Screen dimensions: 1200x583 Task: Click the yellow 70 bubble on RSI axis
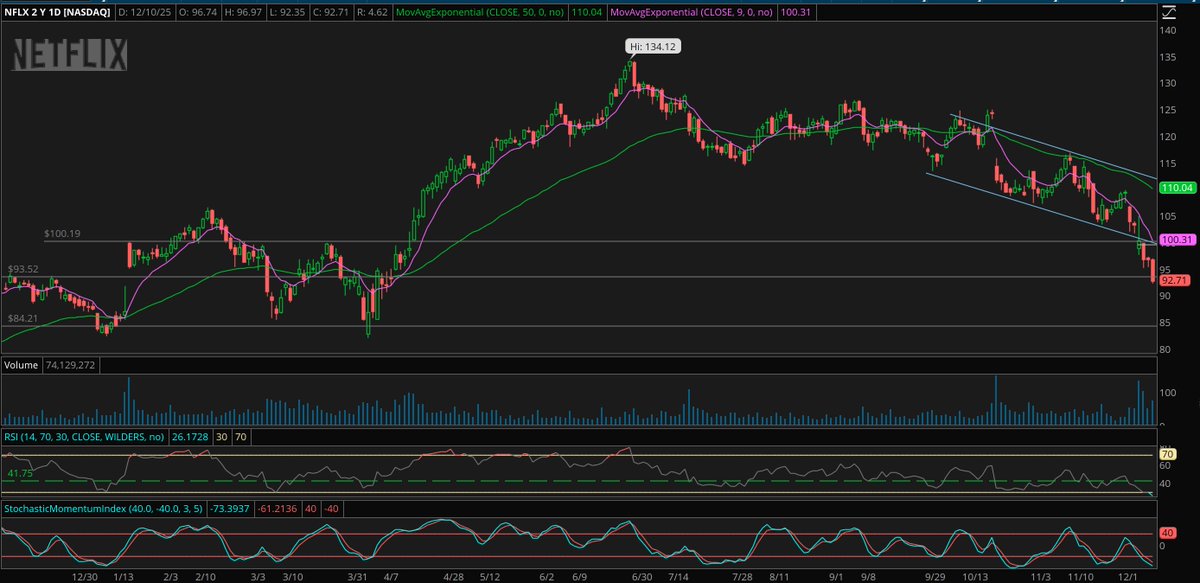(x=1166, y=455)
